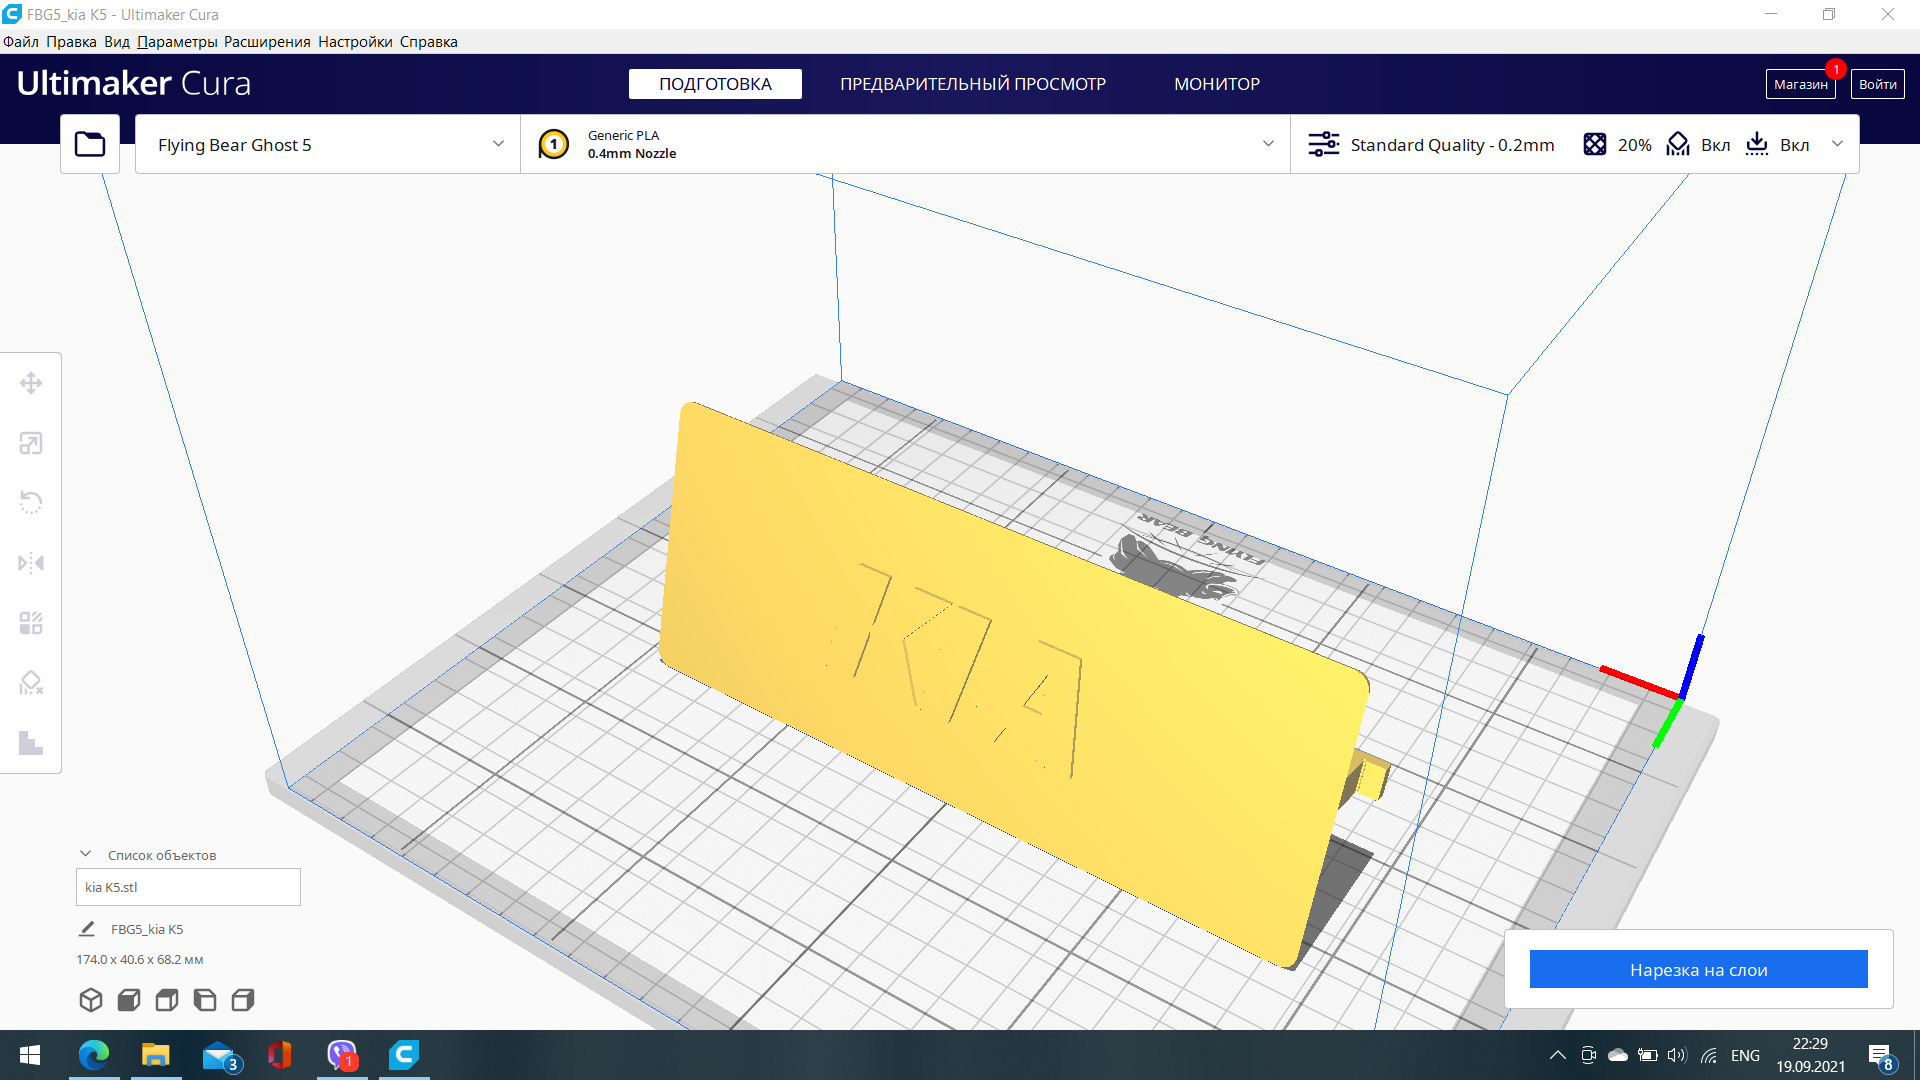This screenshot has height=1080, width=1920.
Task: Open the Расширения menu
Action: click(267, 42)
